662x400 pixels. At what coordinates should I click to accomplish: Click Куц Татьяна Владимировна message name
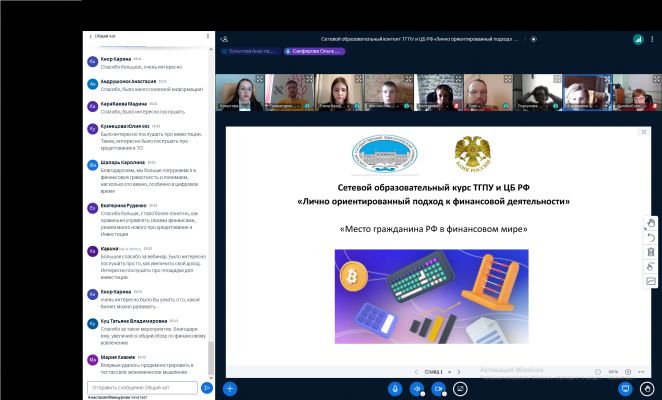[x=134, y=321]
